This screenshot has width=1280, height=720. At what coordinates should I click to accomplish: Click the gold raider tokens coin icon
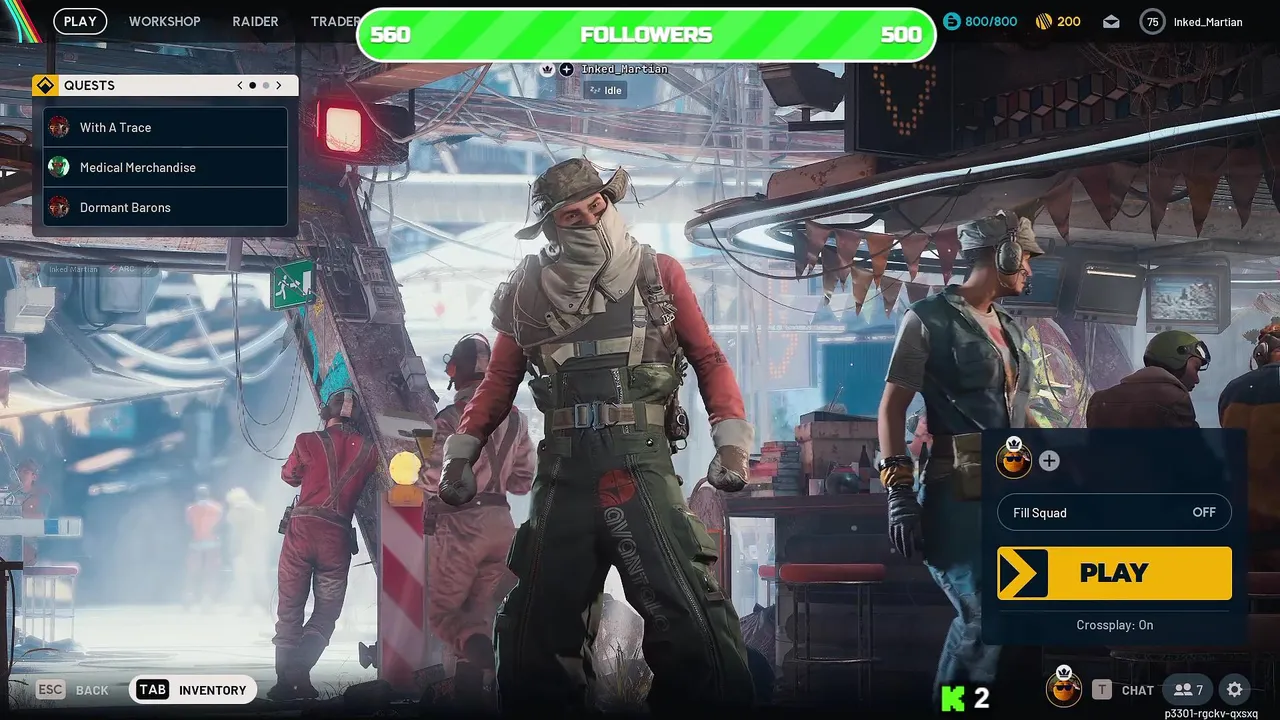point(1043,22)
